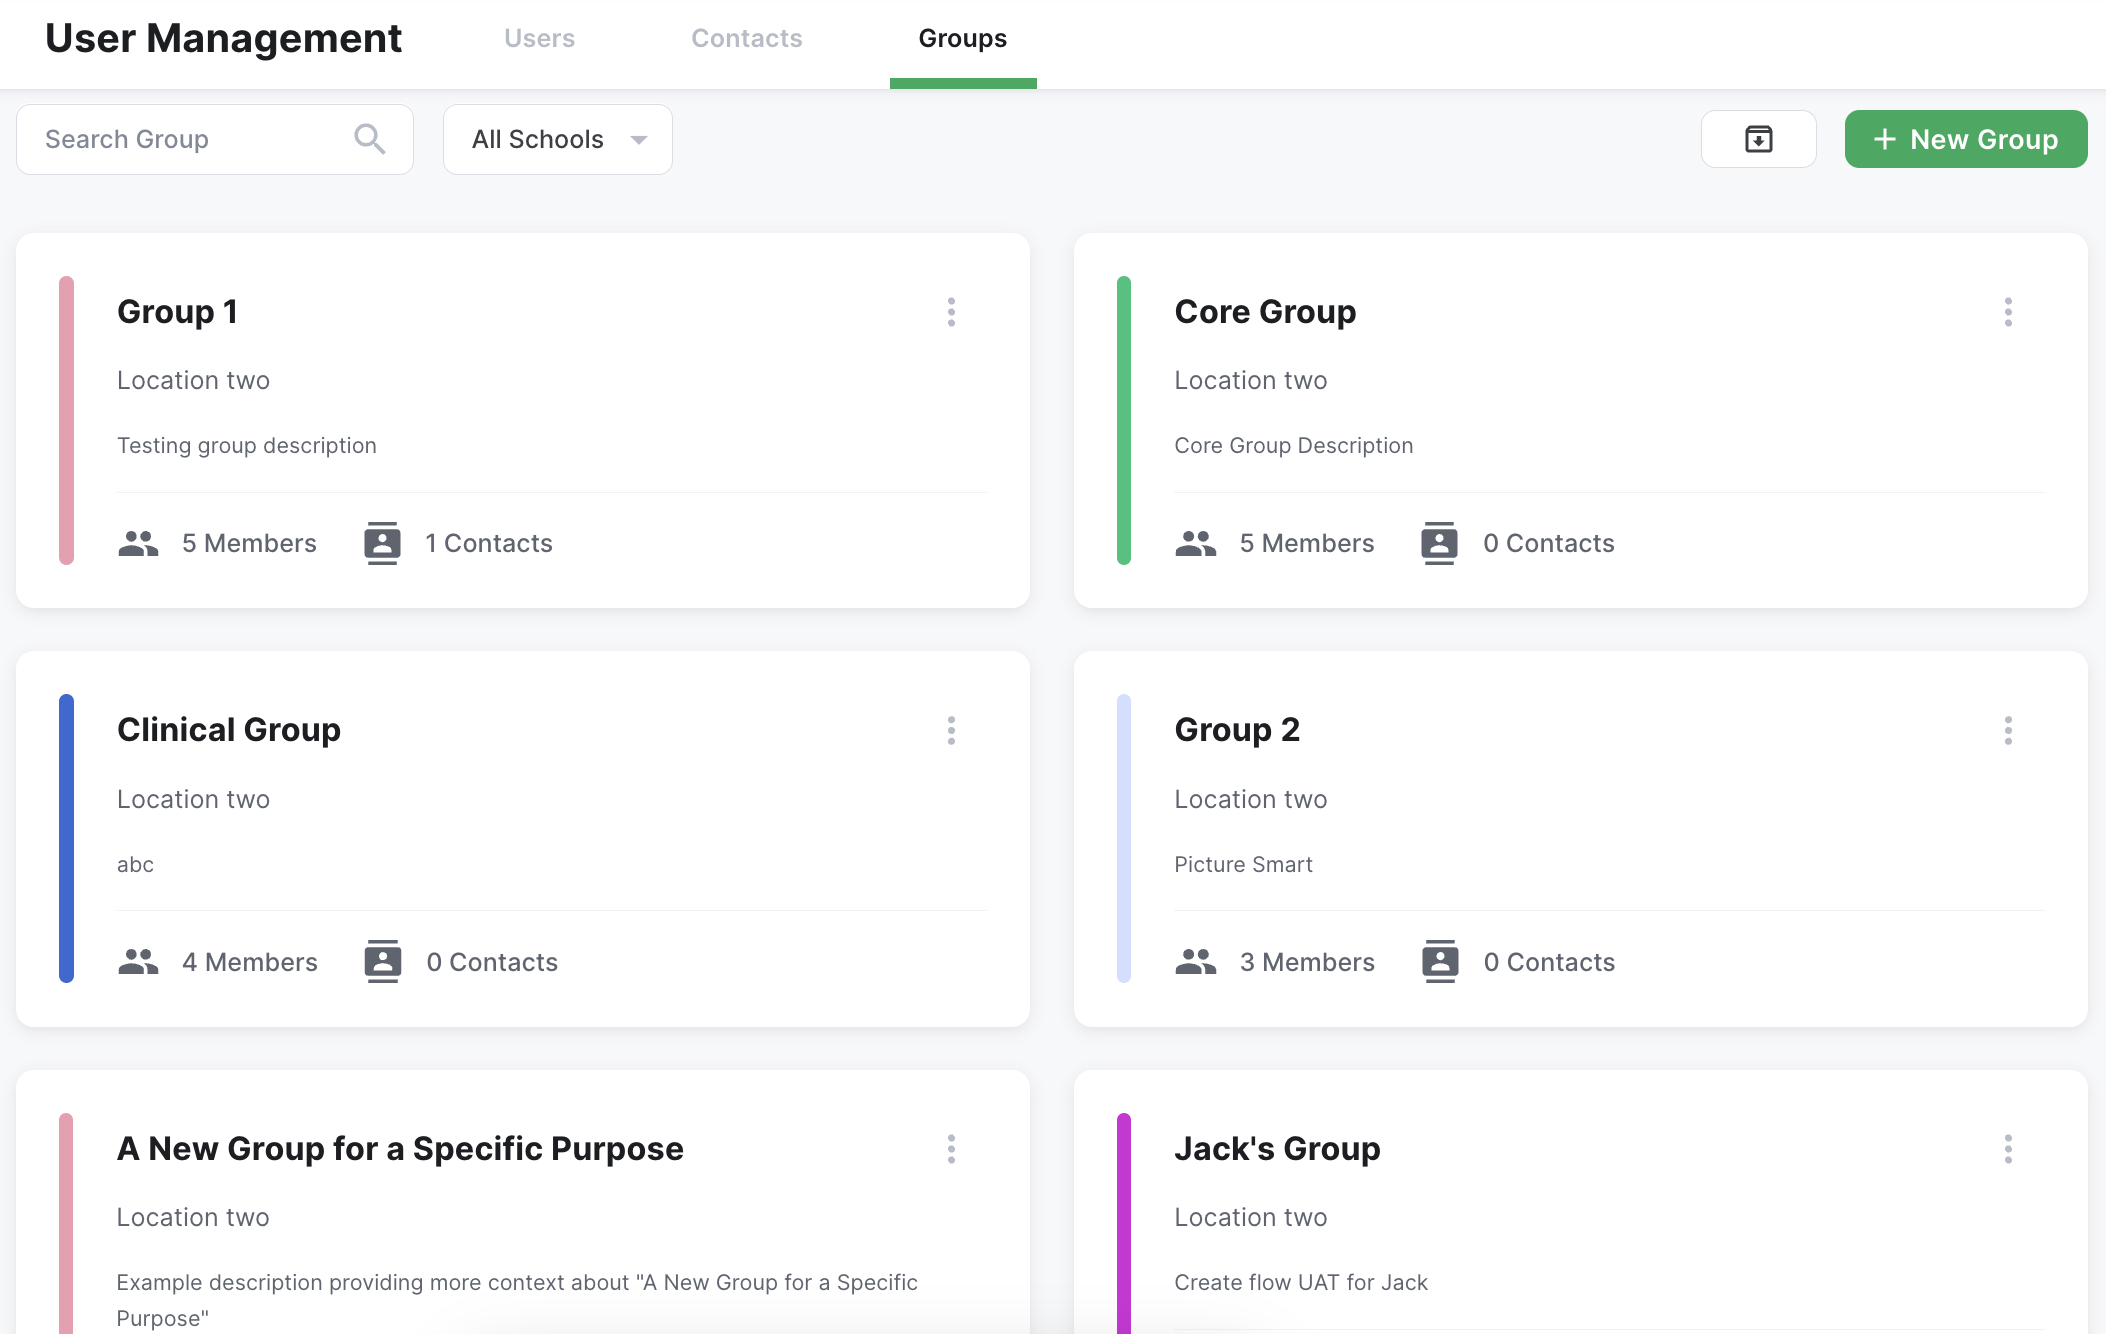The image size is (2106, 1334).
Task: Open A New Group for a Specific Purpose
Action: pyautogui.click(x=400, y=1149)
